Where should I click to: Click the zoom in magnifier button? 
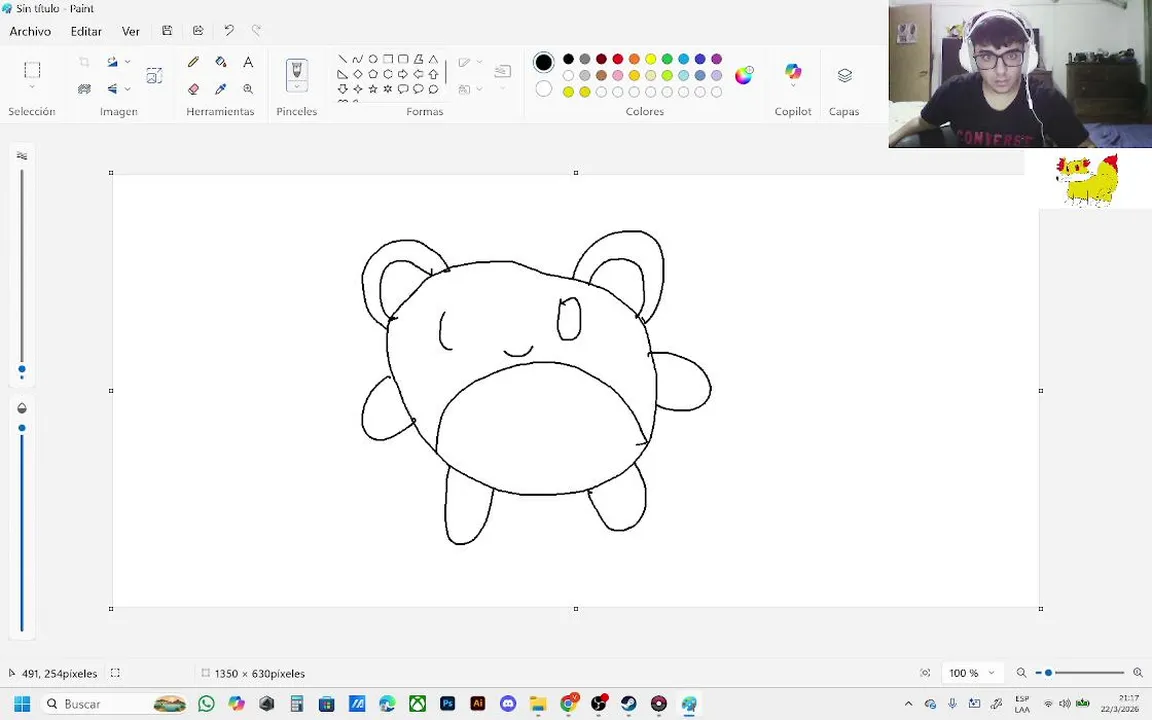1138,673
